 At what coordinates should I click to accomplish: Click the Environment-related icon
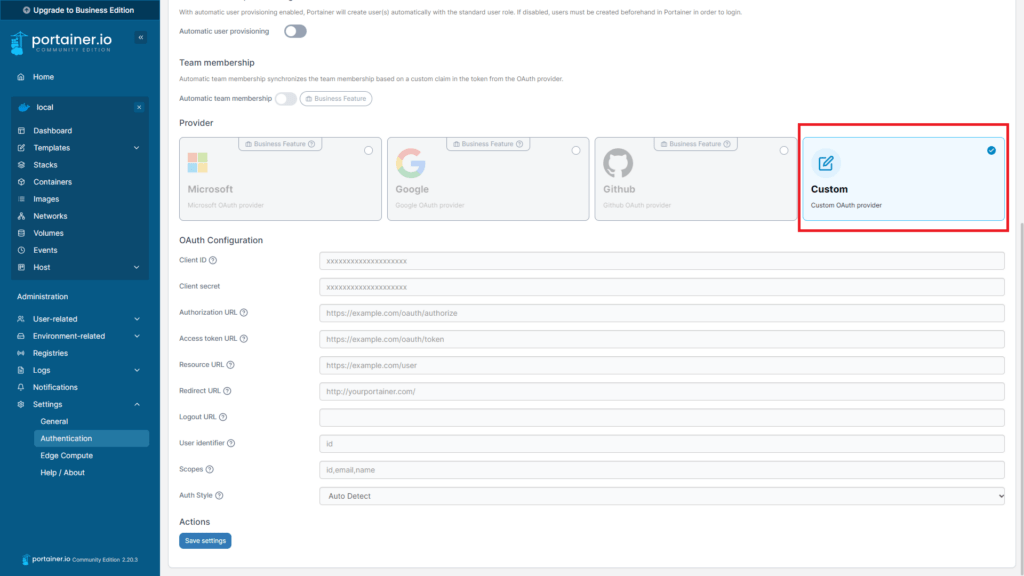[x=21, y=336]
